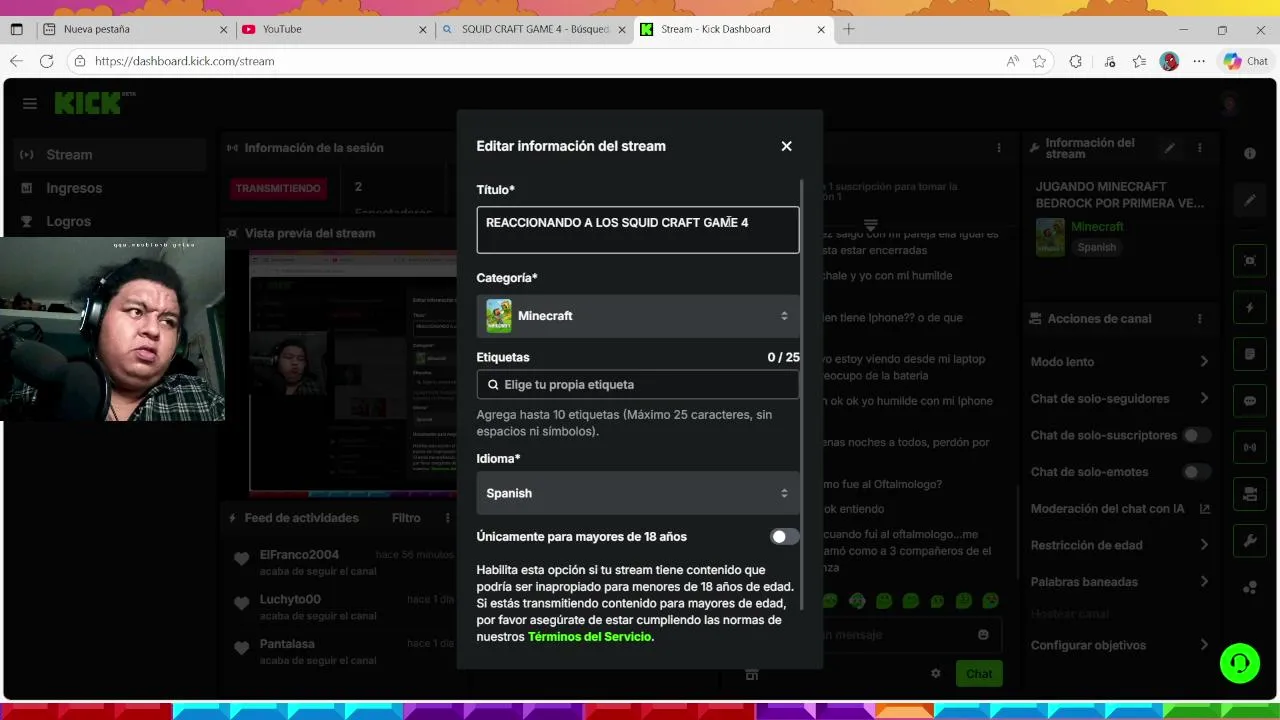Open the Filtro option in Feed de actividades
The image size is (1280, 720).
tap(406, 518)
